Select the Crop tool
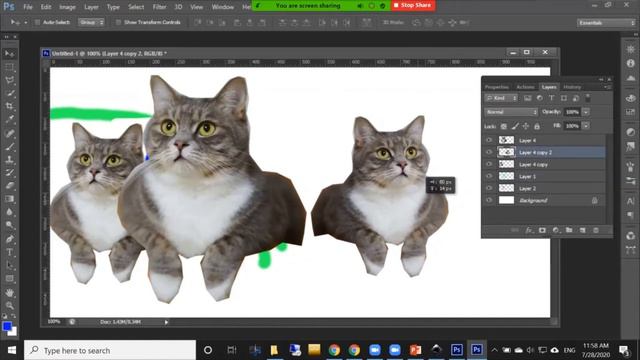This screenshot has height=360, width=640. [x=9, y=106]
